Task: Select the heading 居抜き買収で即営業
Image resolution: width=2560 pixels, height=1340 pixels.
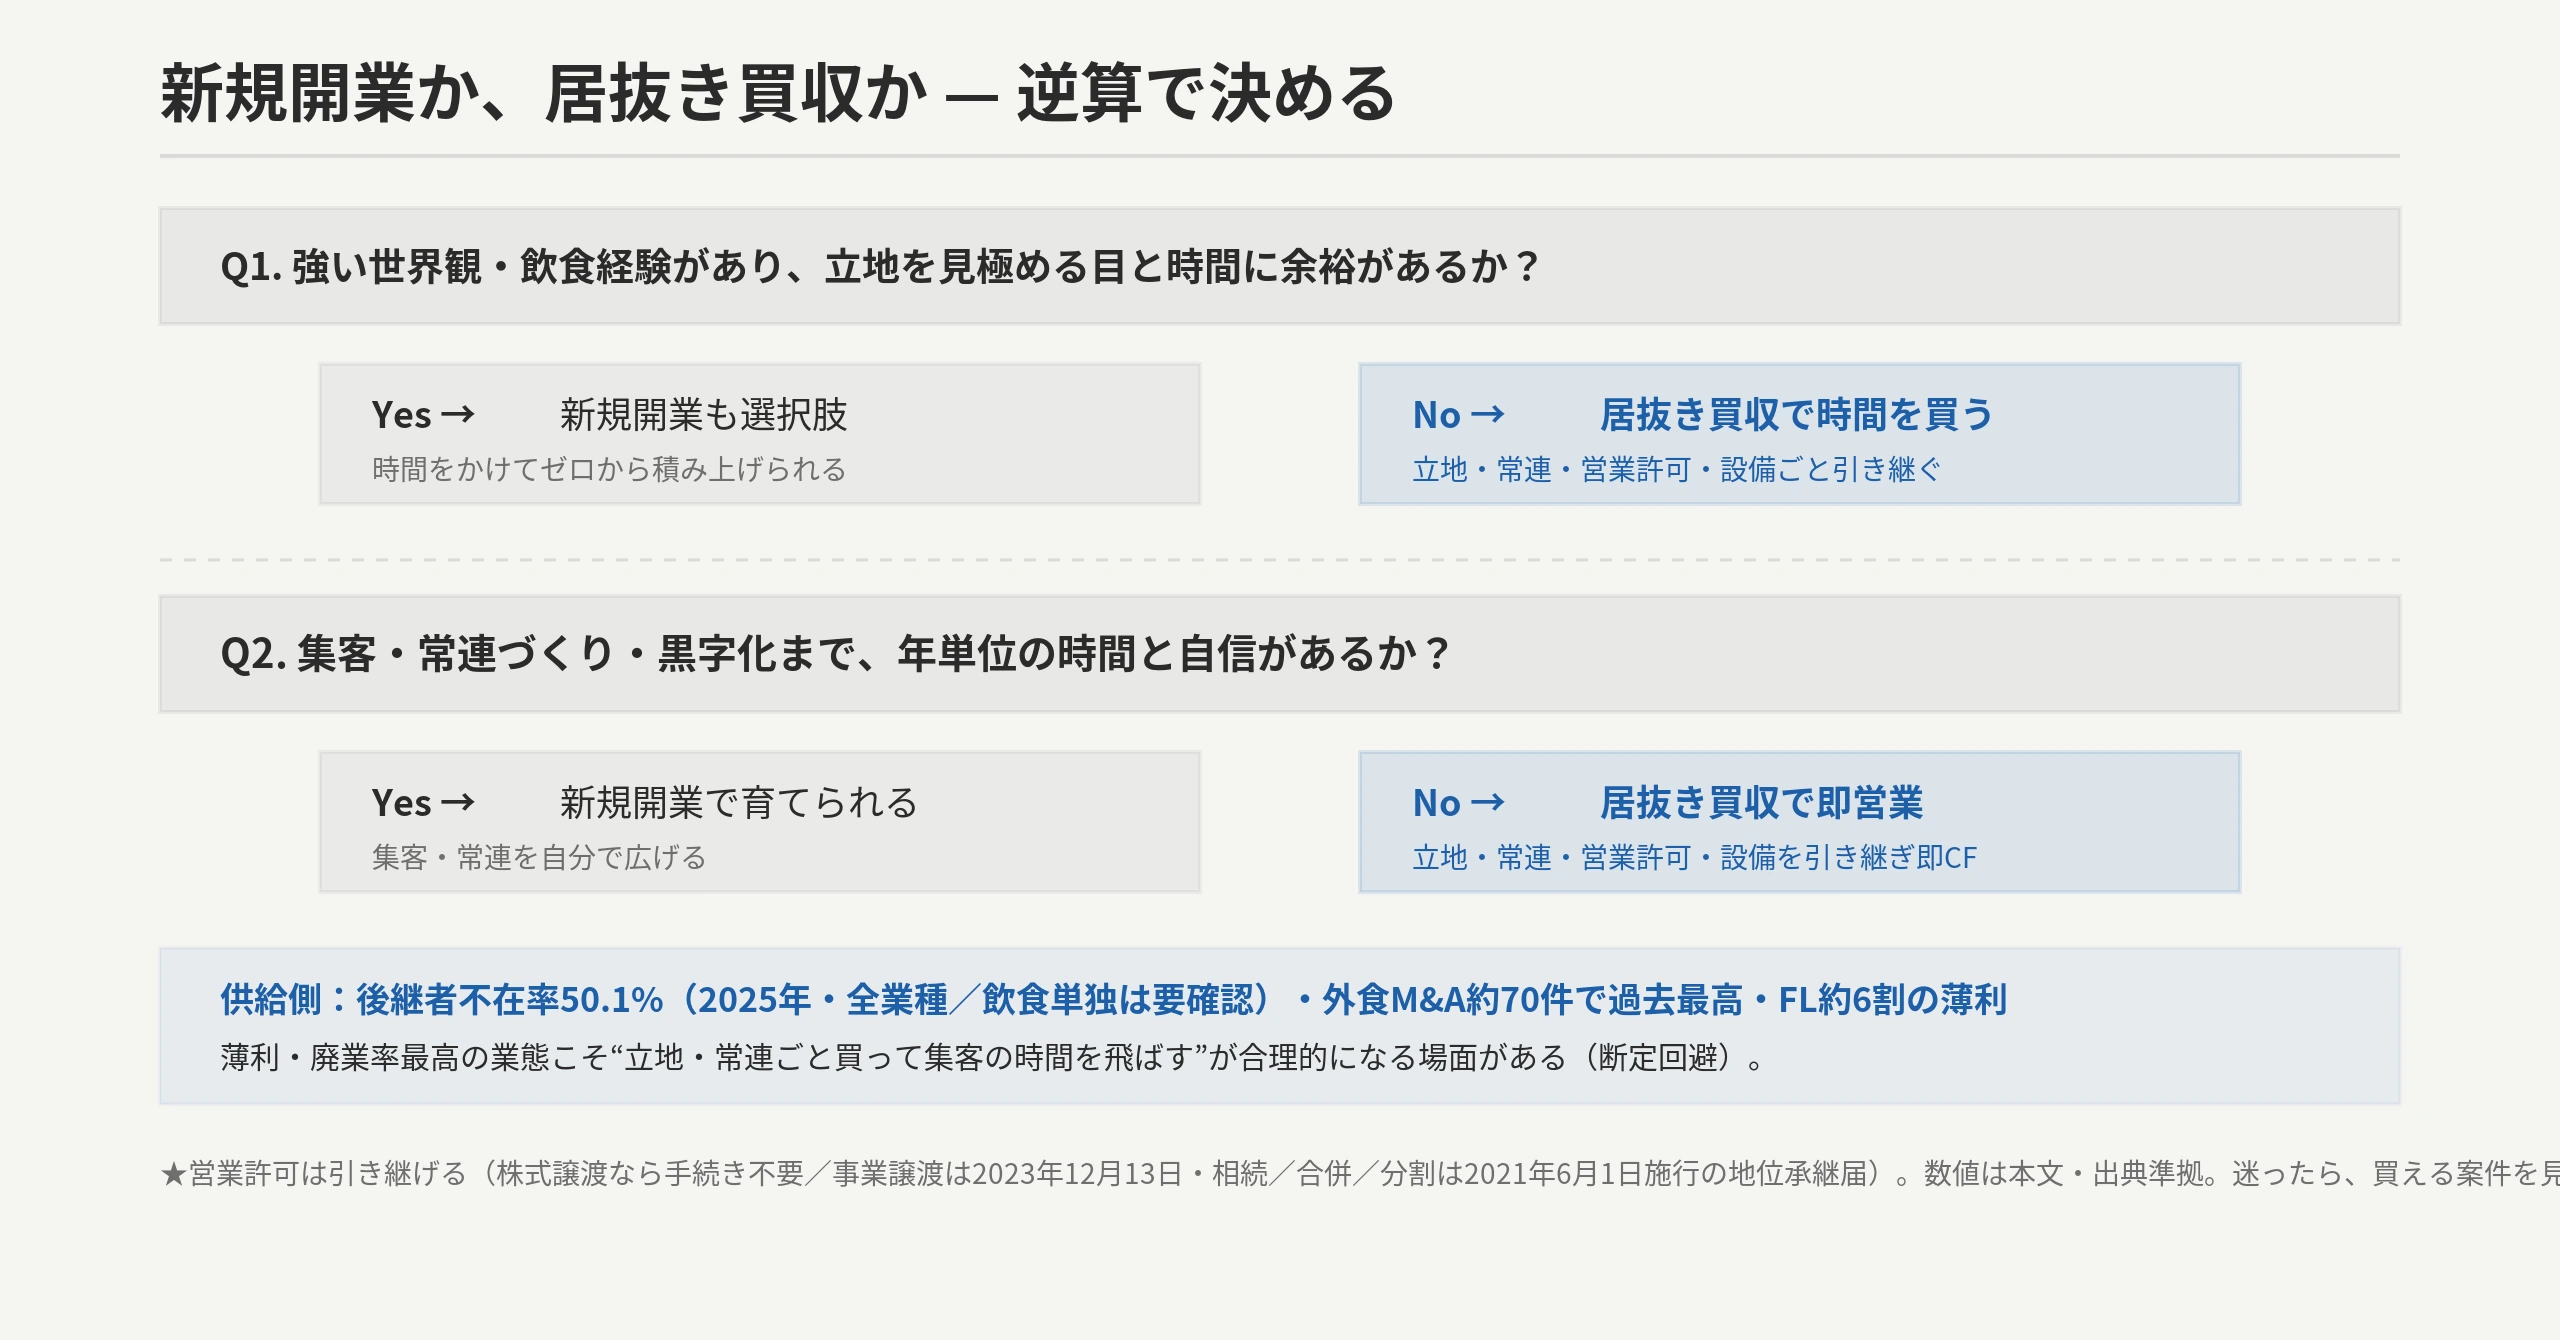Action: pyautogui.click(x=1761, y=803)
